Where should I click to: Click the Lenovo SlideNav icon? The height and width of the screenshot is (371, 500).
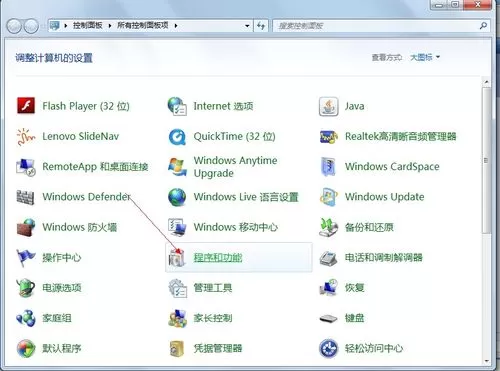click(x=26, y=136)
